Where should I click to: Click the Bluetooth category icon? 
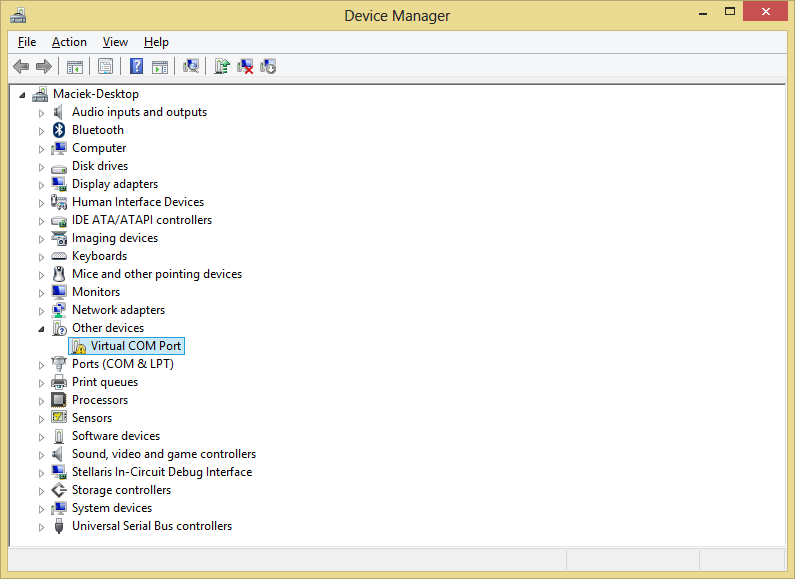coord(59,130)
